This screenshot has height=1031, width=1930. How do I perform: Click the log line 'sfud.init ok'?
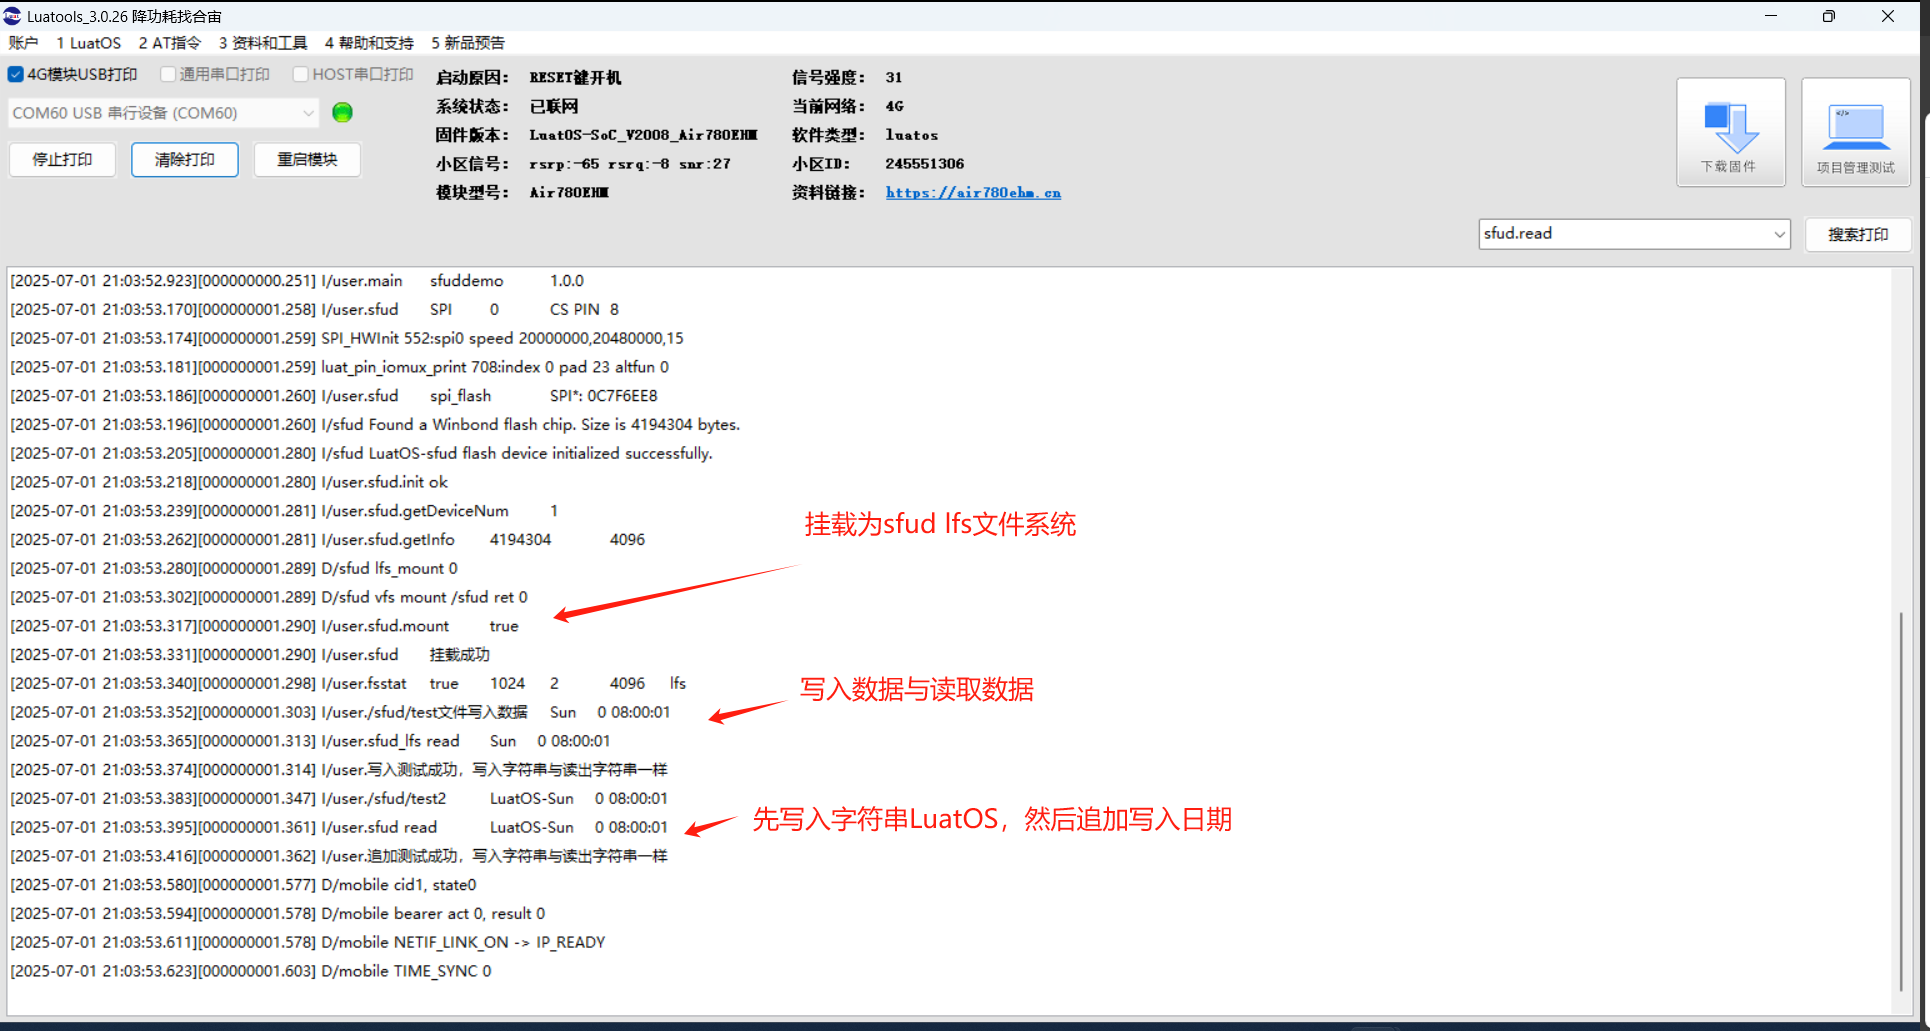(229, 482)
